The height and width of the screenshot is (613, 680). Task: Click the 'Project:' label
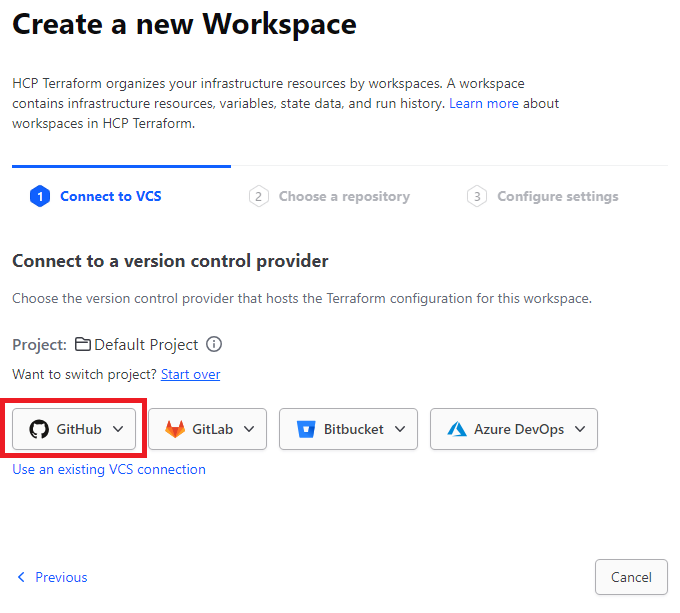(x=39, y=345)
